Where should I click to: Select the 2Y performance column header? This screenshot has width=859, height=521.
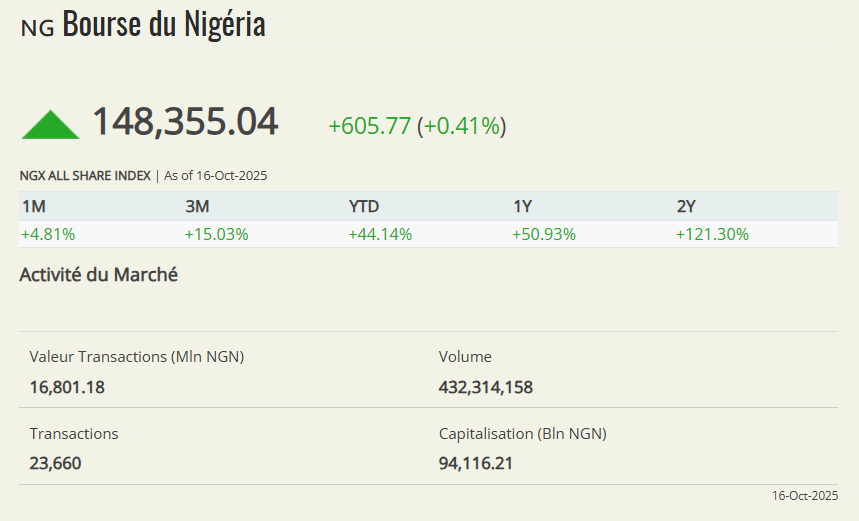pyautogui.click(x=686, y=206)
